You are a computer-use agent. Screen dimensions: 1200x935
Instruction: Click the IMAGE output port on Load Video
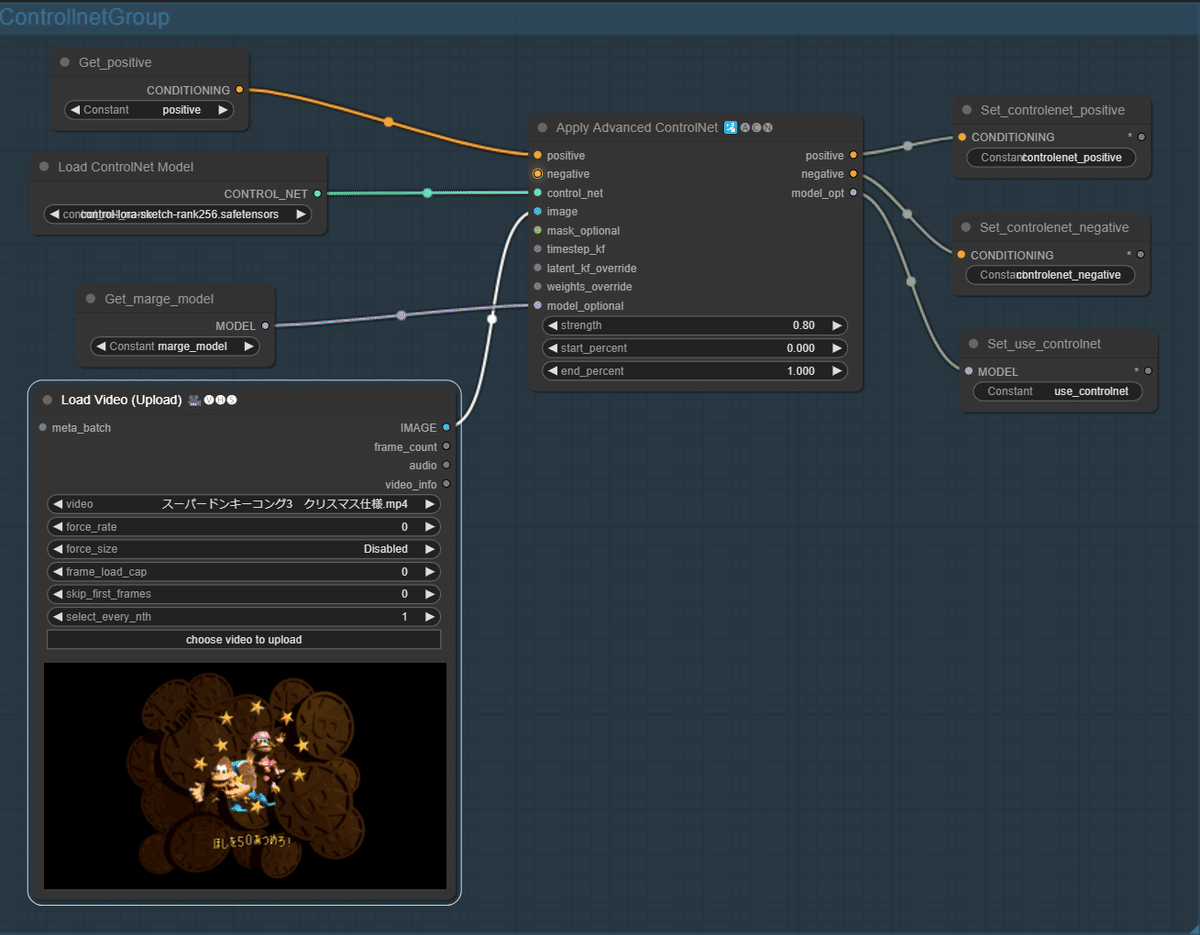[x=446, y=428]
